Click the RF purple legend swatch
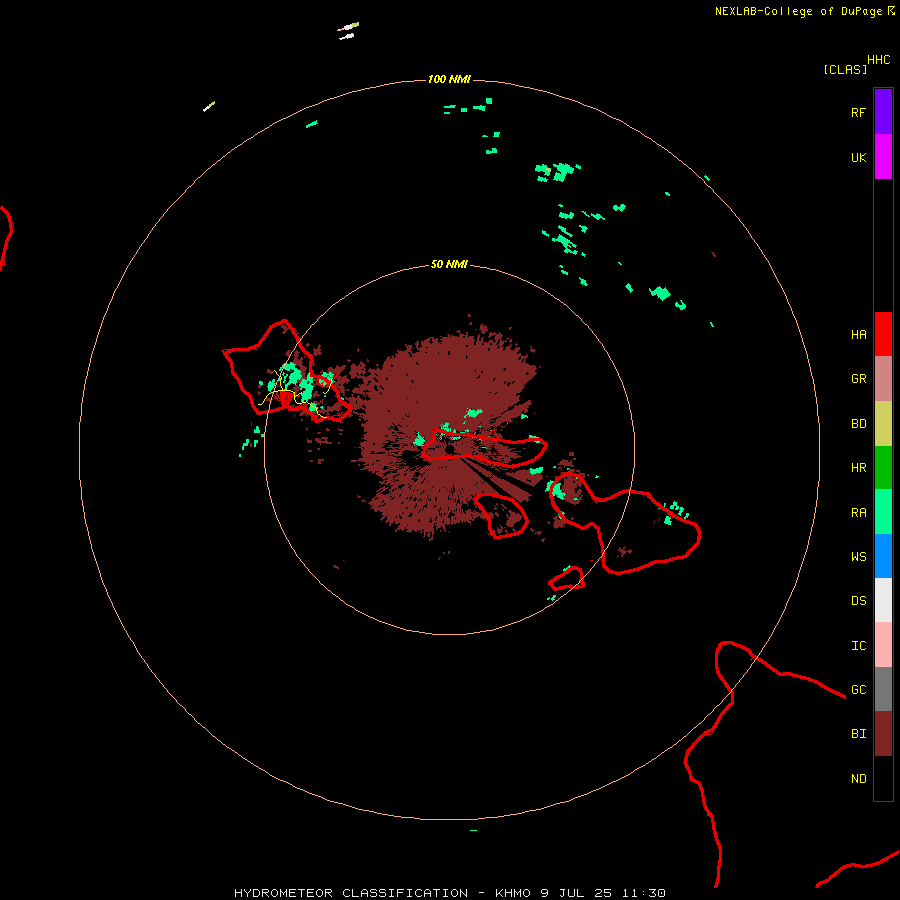This screenshot has height=900, width=900. [x=883, y=112]
